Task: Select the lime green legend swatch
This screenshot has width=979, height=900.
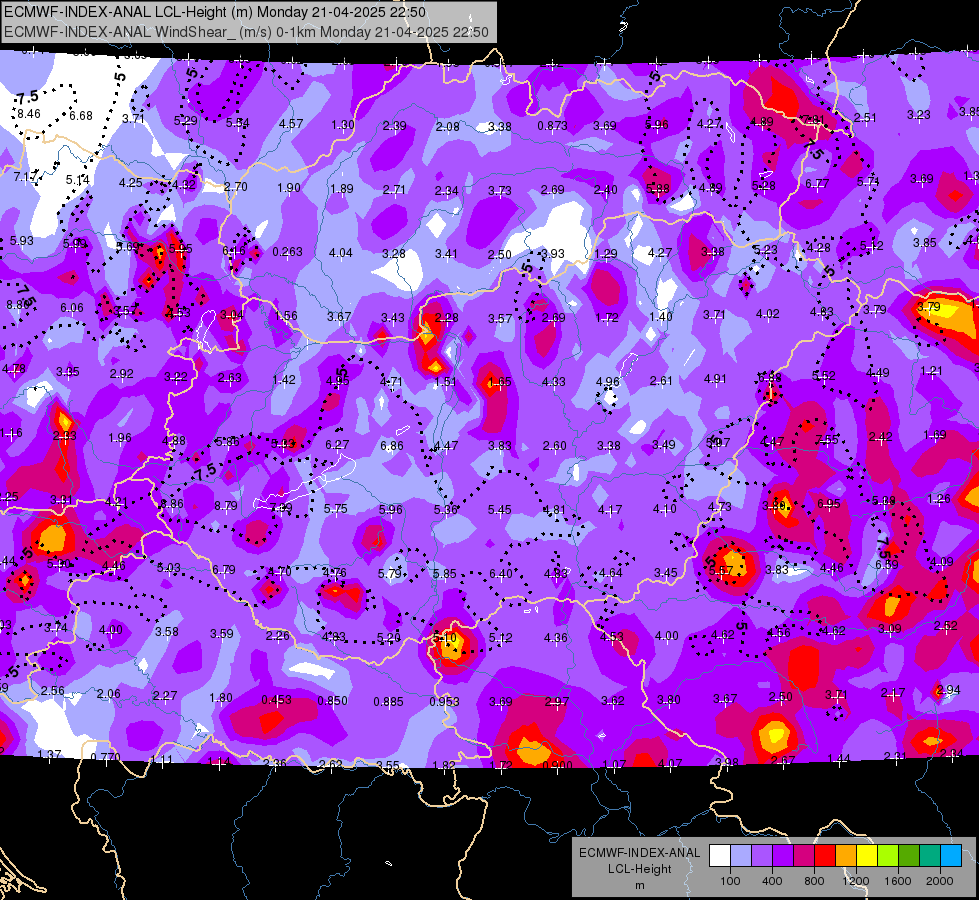Action: click(888, 856)
